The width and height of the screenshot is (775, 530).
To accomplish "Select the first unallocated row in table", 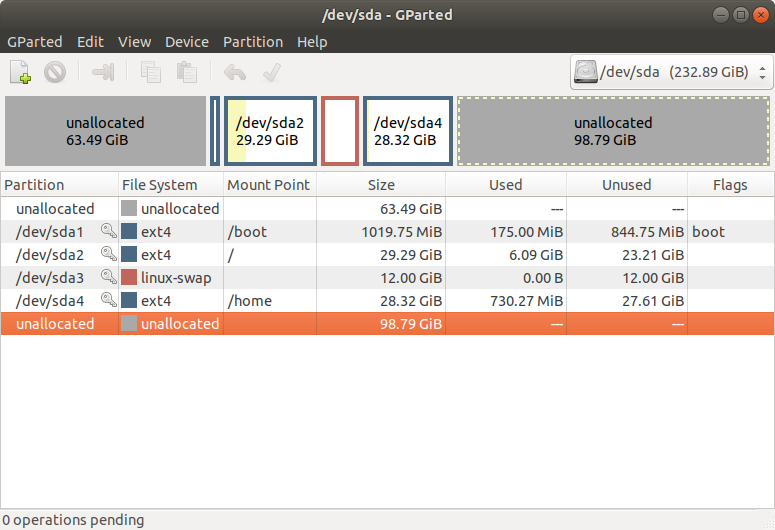I will (388, 209).
